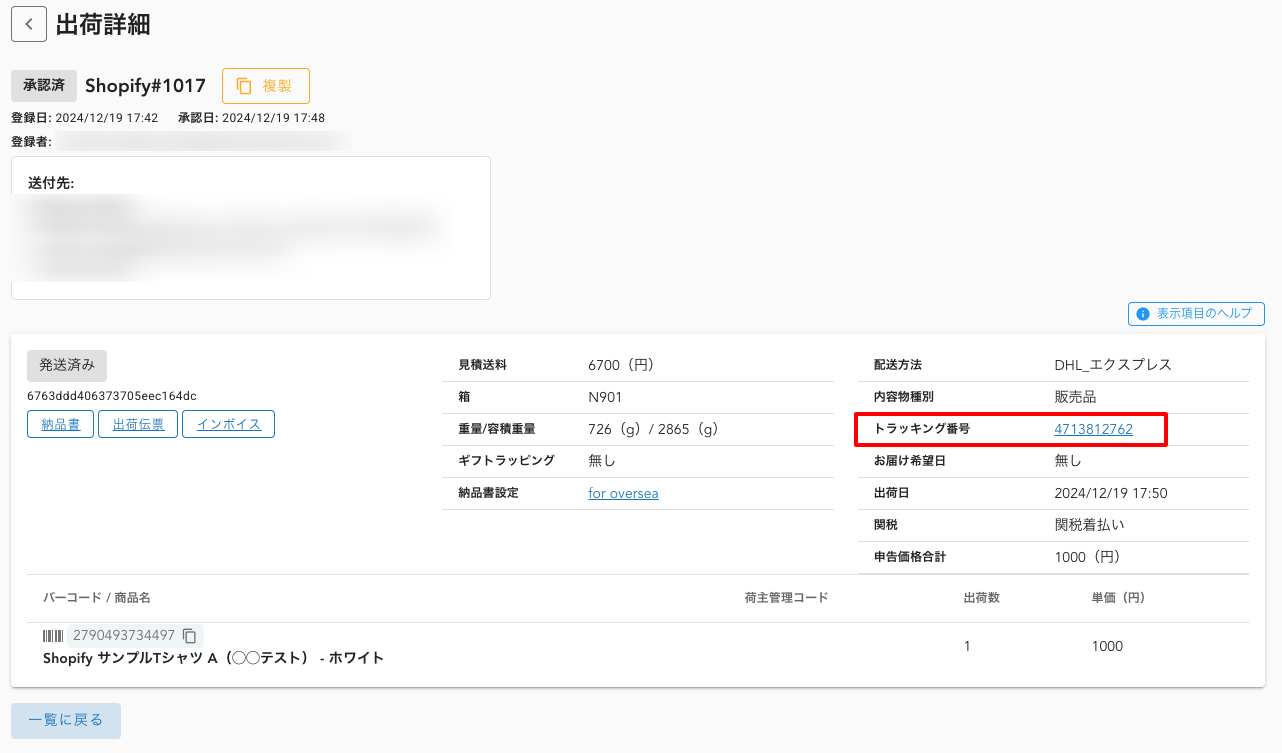The width and height of the screenshot is (1282, 753).
Task: Click the copy icon on the 複製 button
Action: click(244, 86)
